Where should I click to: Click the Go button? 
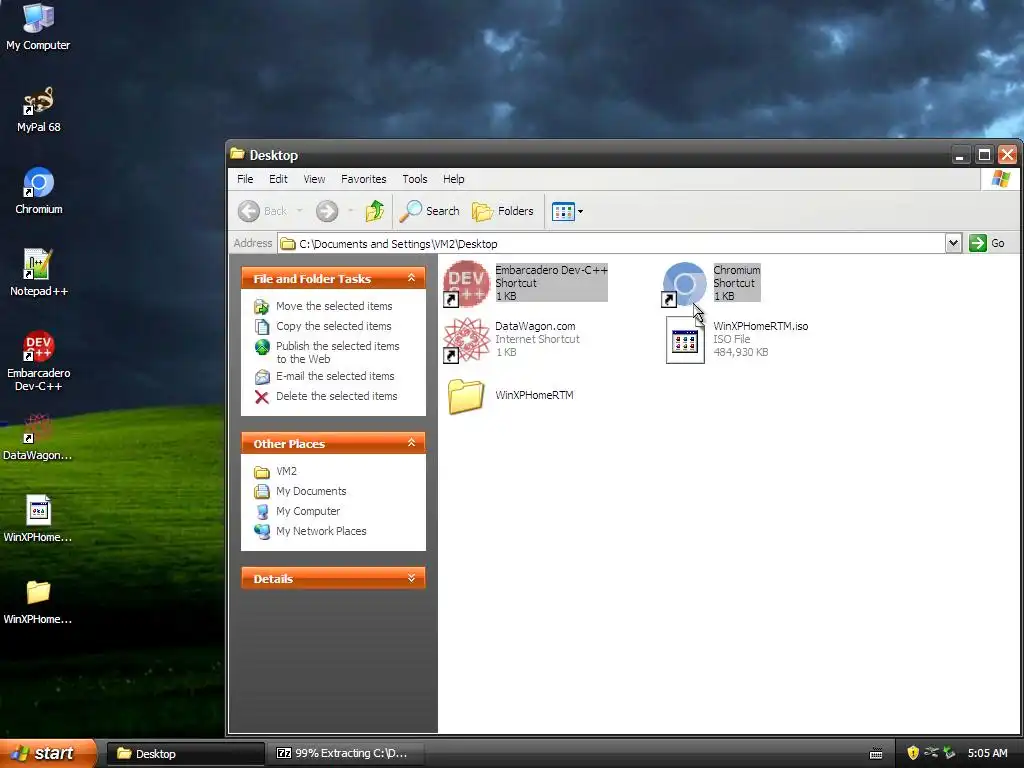[987, 243]
